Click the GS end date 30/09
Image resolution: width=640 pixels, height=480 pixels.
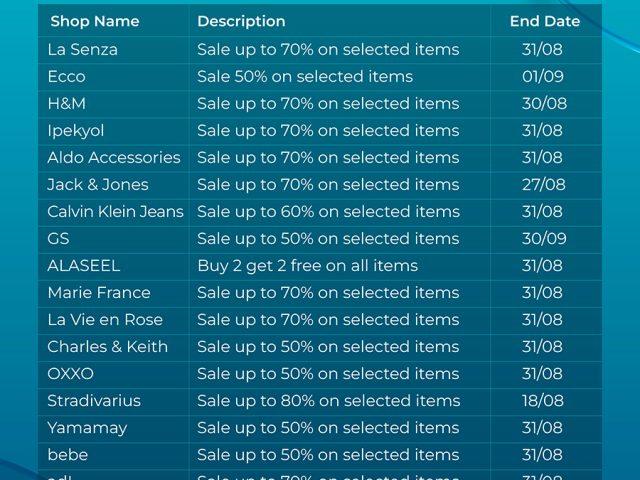pos(544,239)
